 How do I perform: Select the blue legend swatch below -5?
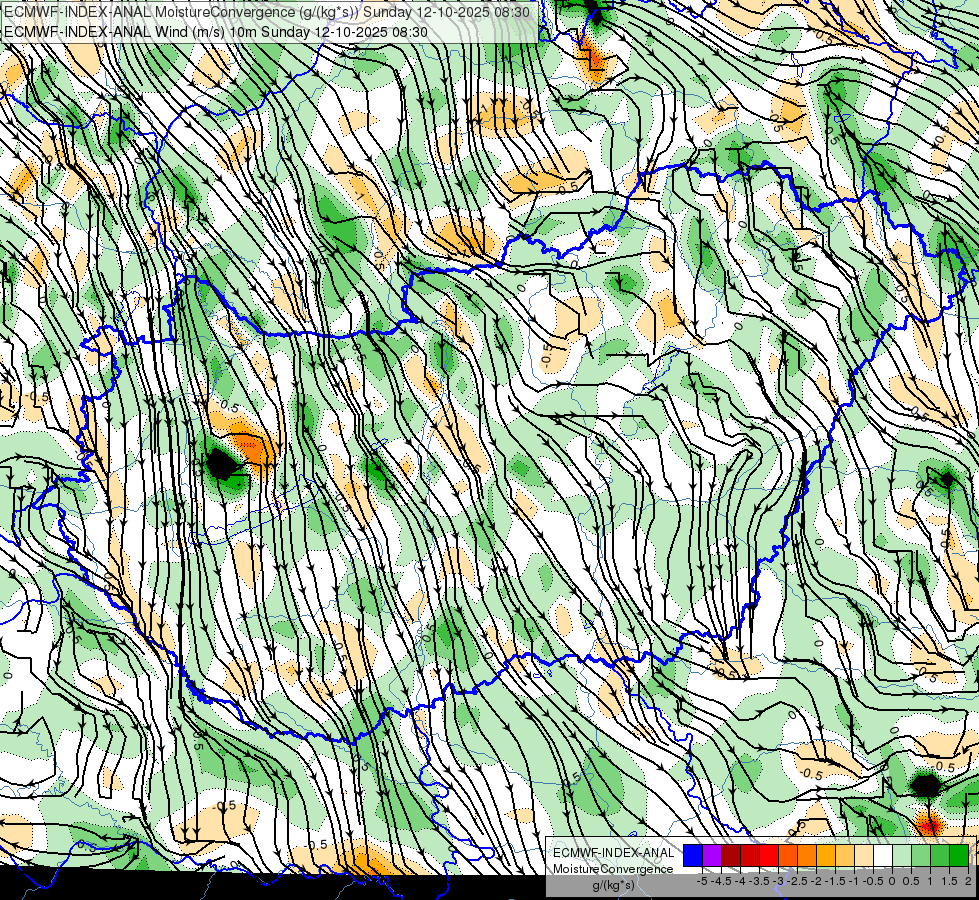693,855
